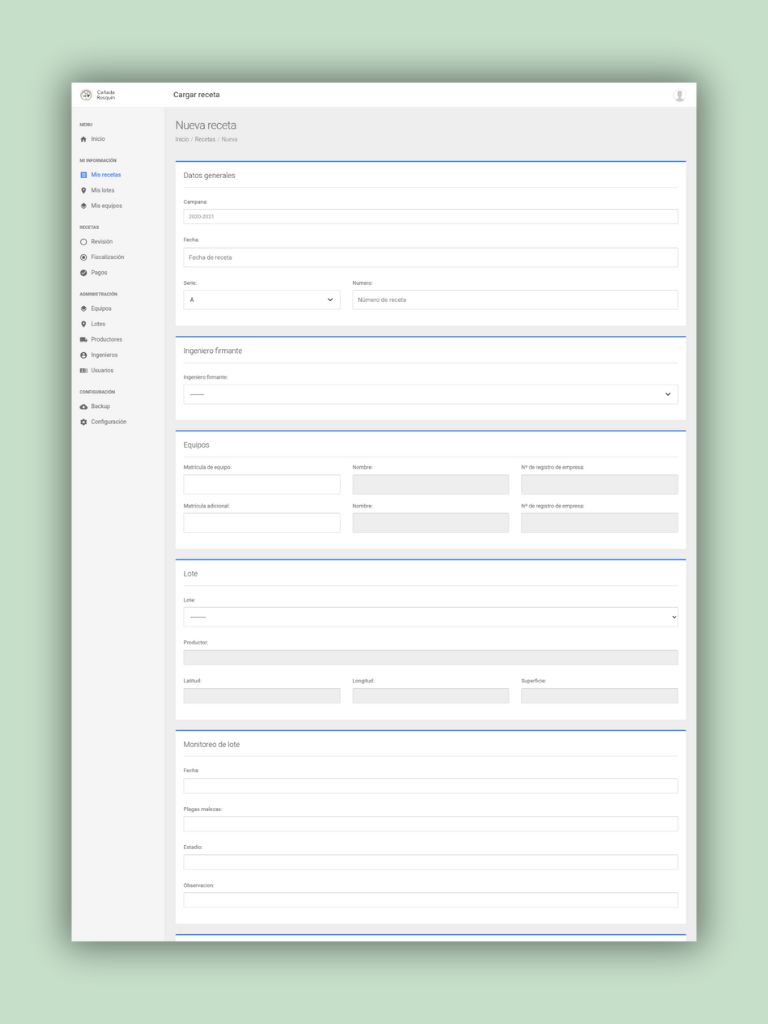Expand the Ingeniero firmante dropdown
Screen dimensions: 768x1024
tap(430, 394)
